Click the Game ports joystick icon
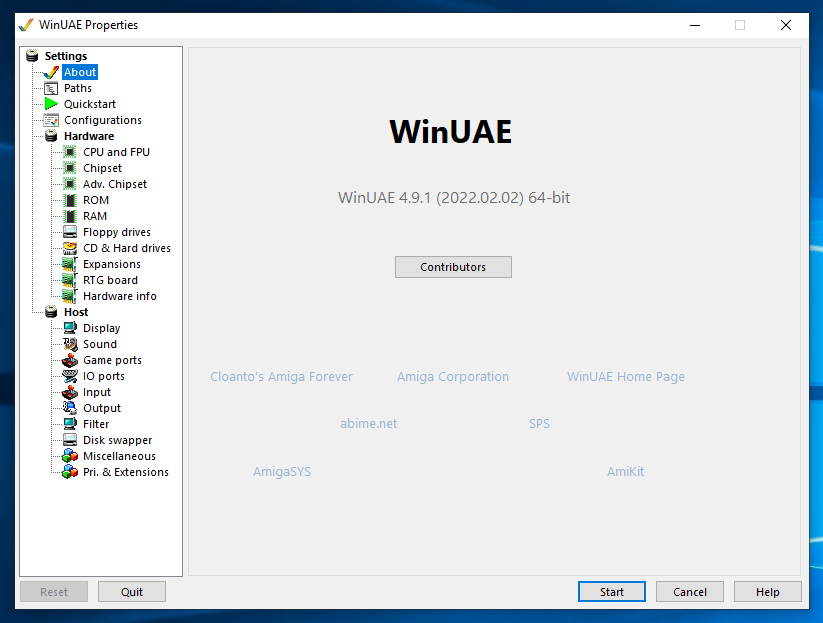Viewport: 823px width, 623px height. pos(70,360)
